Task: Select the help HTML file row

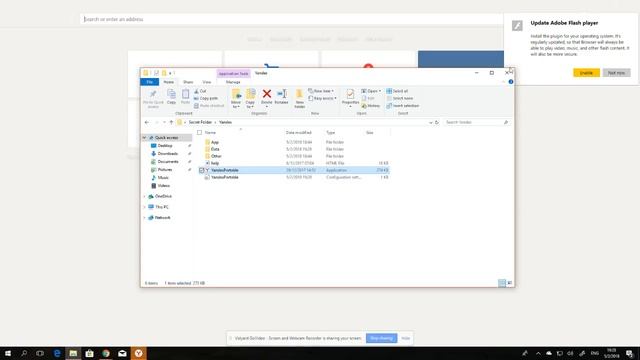Action: point(293,163)
